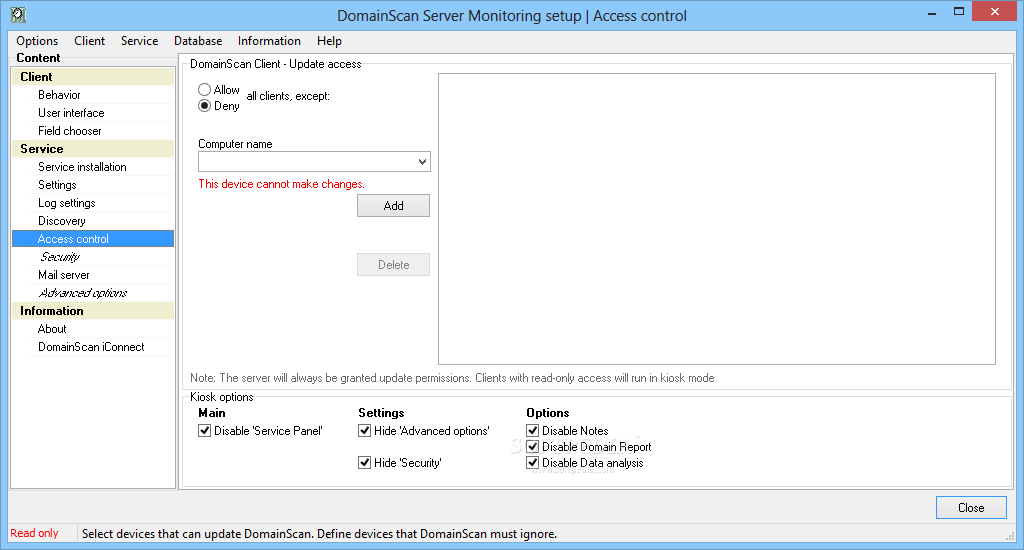
Task: Click the 'Read only' status bar indicator
Action: tap(34, 533)
